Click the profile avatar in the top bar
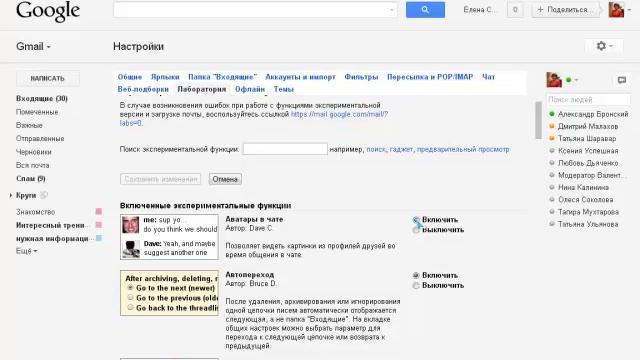Viewport: 640px width, 360px height. (616, 10)
